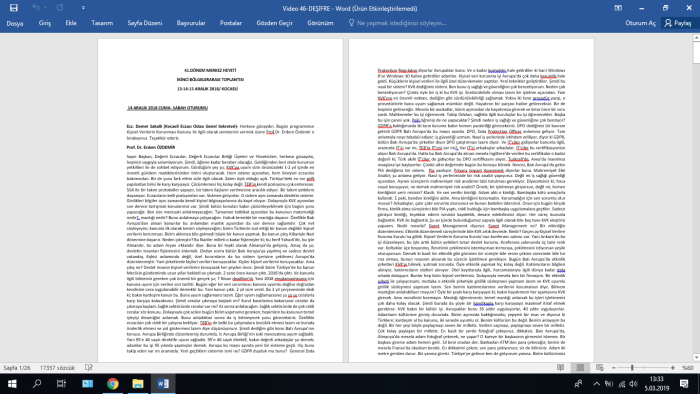Click the vertical scrollbar down arrow
The height and width of the screenshot is (394, 700).
tap(696, 357)
